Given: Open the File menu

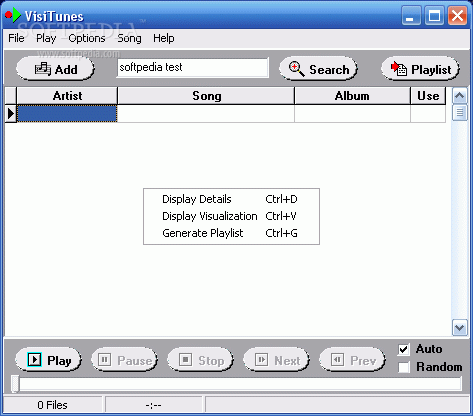Looking at the screenshot, I should point(16,38).
